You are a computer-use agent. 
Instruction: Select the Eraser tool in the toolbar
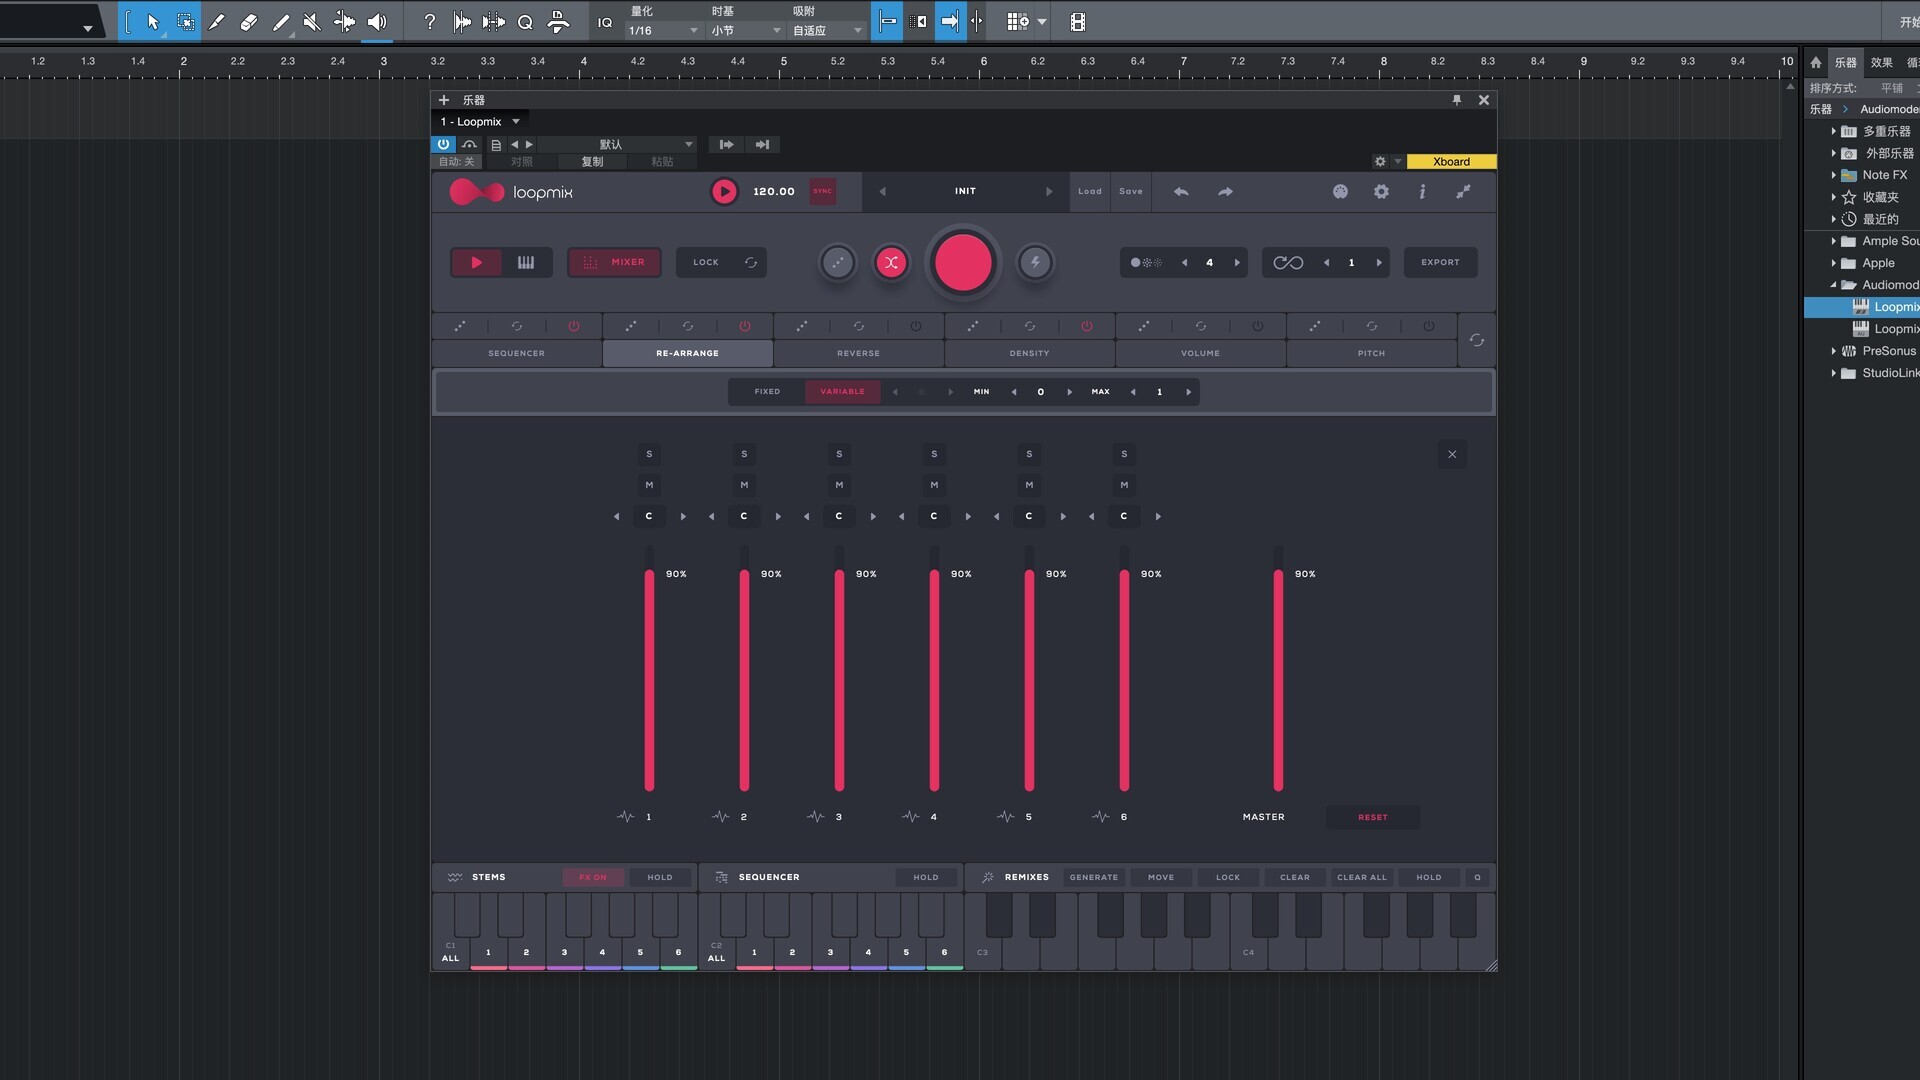[249, 21]
